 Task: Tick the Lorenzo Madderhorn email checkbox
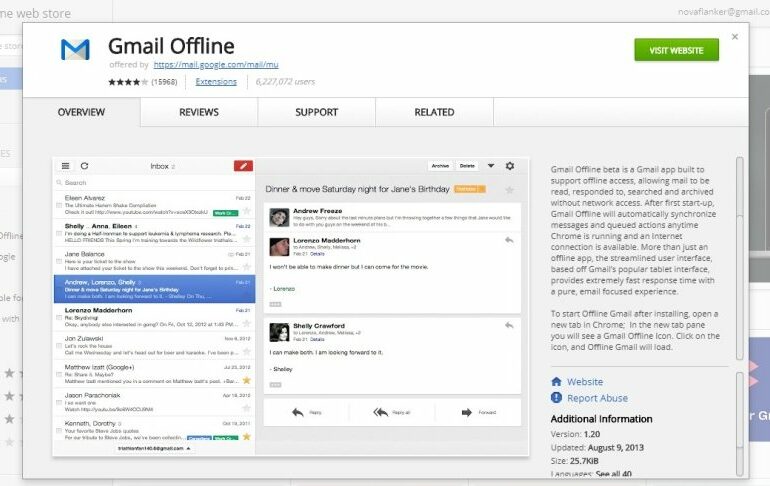[59, 318]
